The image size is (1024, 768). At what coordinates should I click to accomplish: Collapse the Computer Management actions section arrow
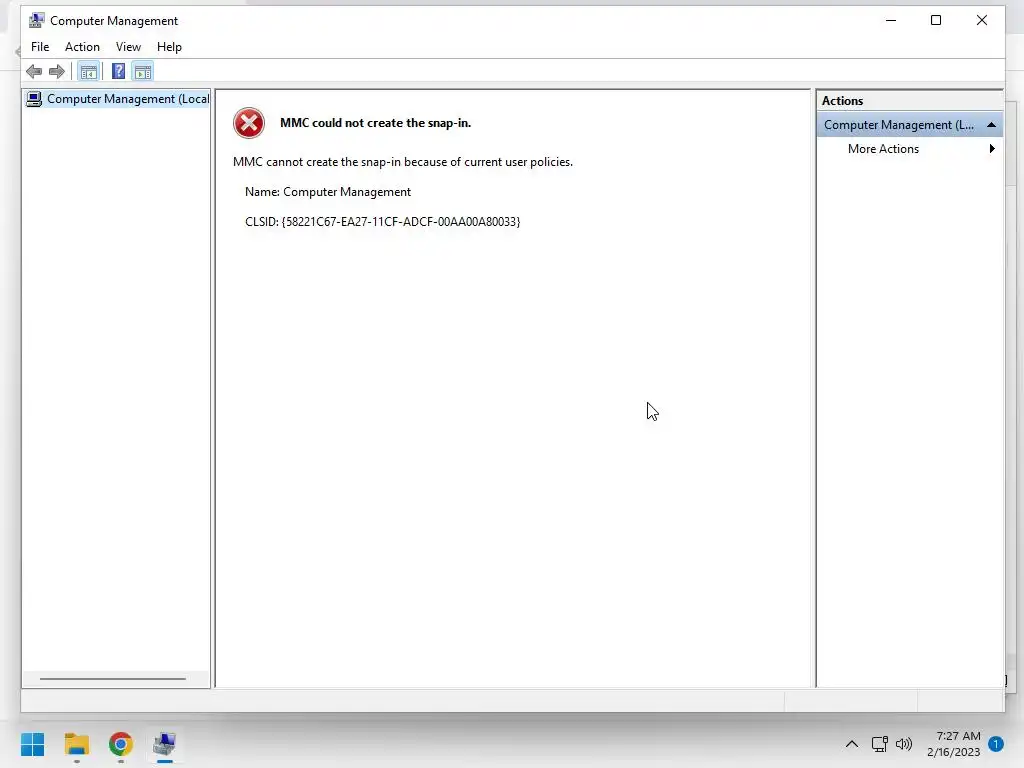click(991, 125)
